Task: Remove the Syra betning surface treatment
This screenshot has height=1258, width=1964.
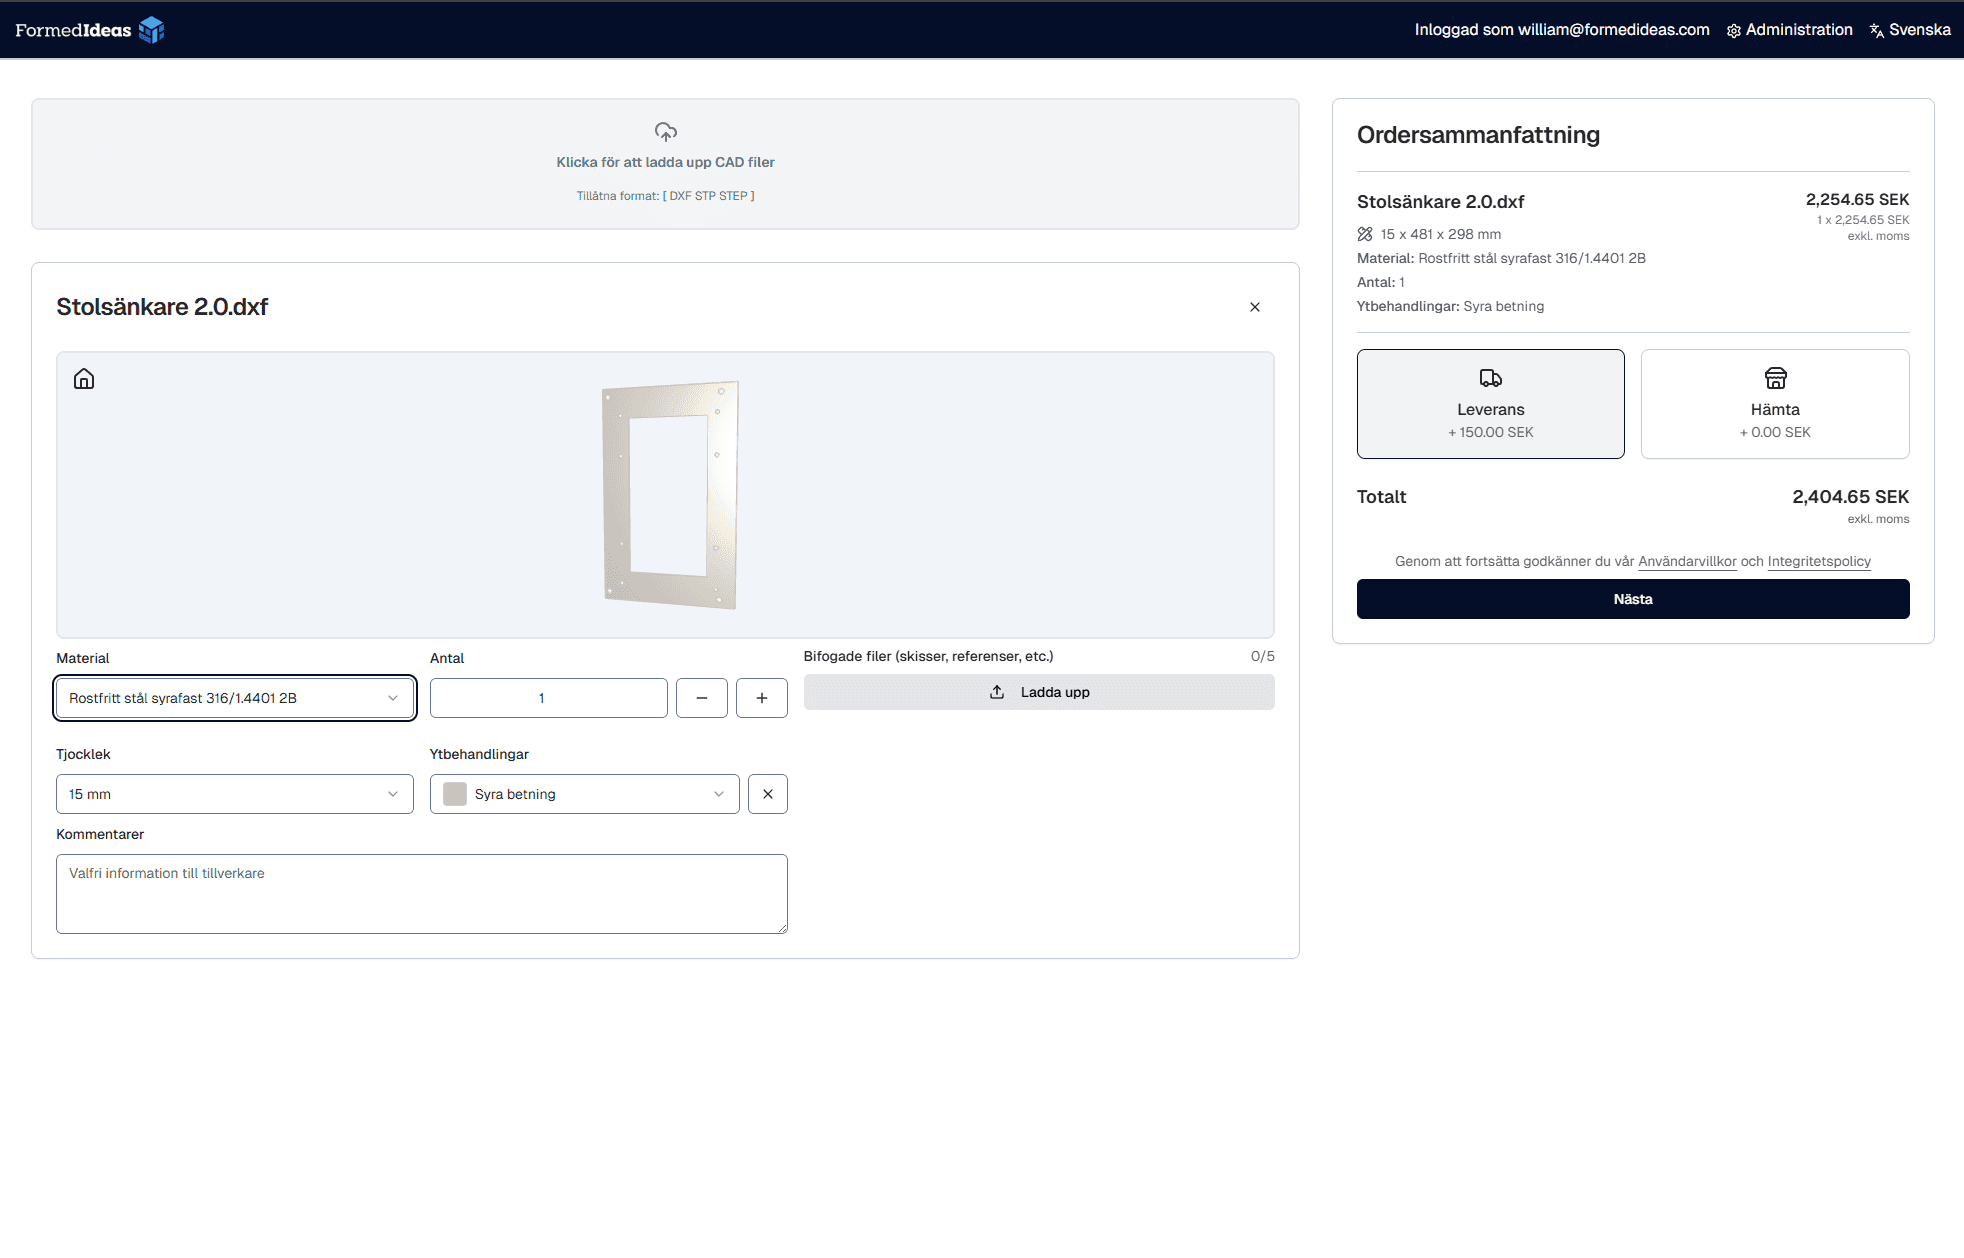Action: pos(767,794)
